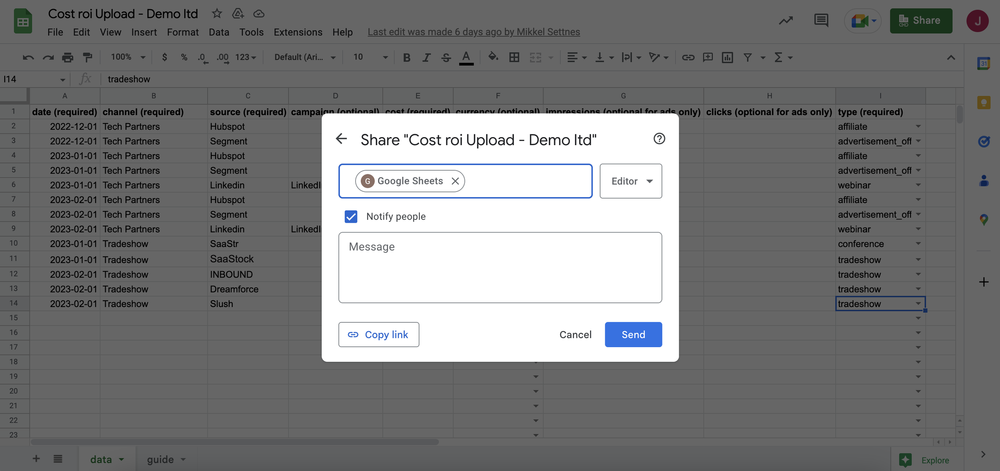Screen dimensions: 1000x471
Task: Undo the last action
Action: pos(28,57)
